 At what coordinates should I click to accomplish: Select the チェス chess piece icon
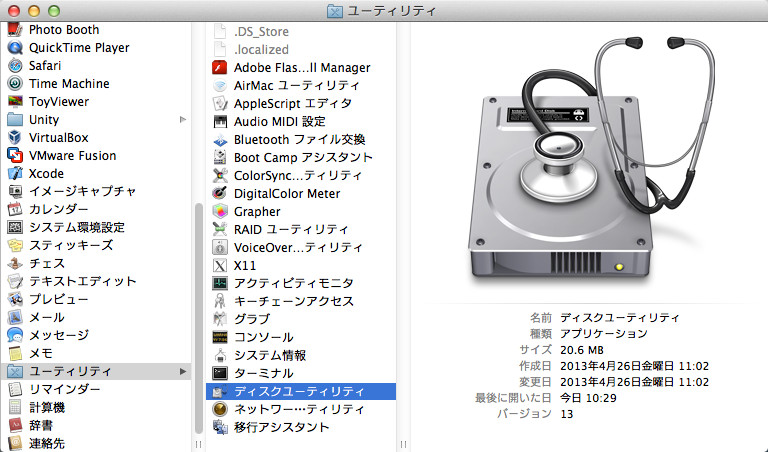15,263
